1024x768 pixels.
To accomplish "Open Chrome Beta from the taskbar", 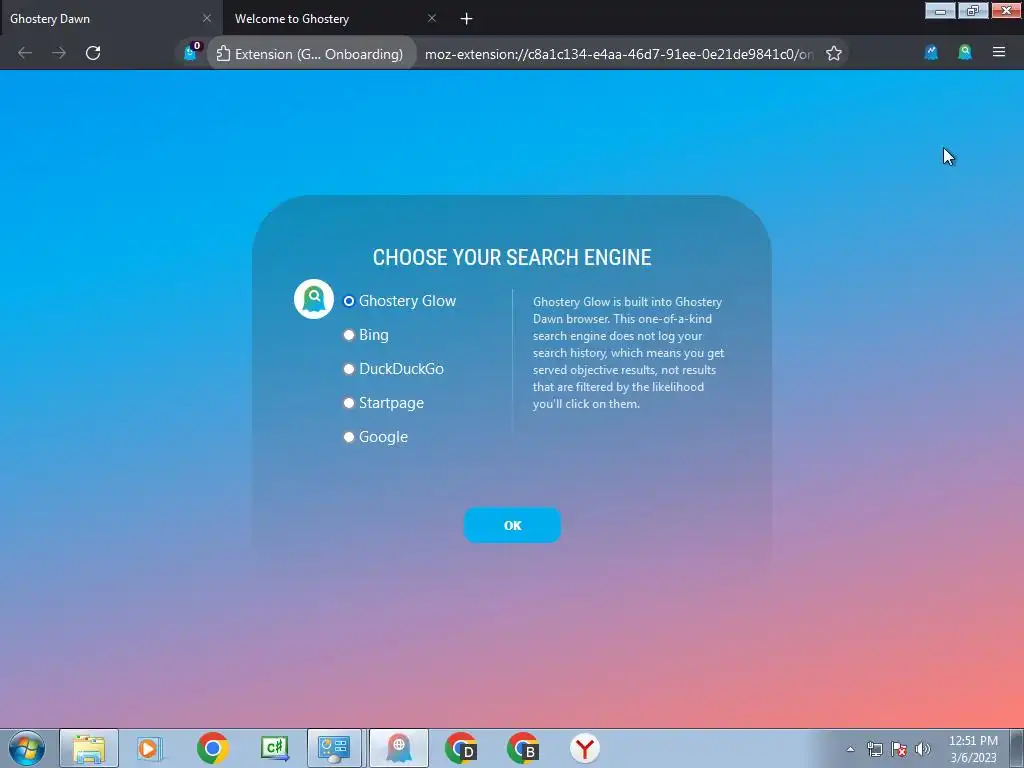I will click(x=523, y=748).
